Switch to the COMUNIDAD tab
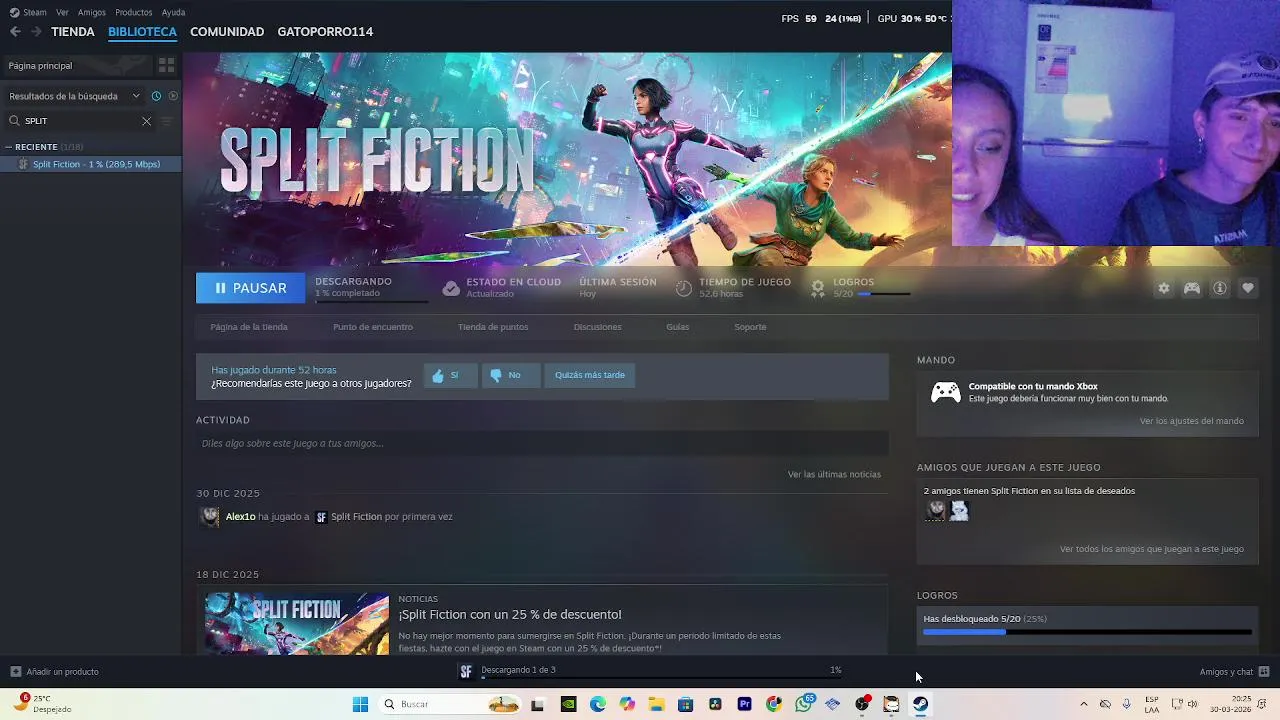The height and width of the screenshot is (720, 1280). coord(227,32)
